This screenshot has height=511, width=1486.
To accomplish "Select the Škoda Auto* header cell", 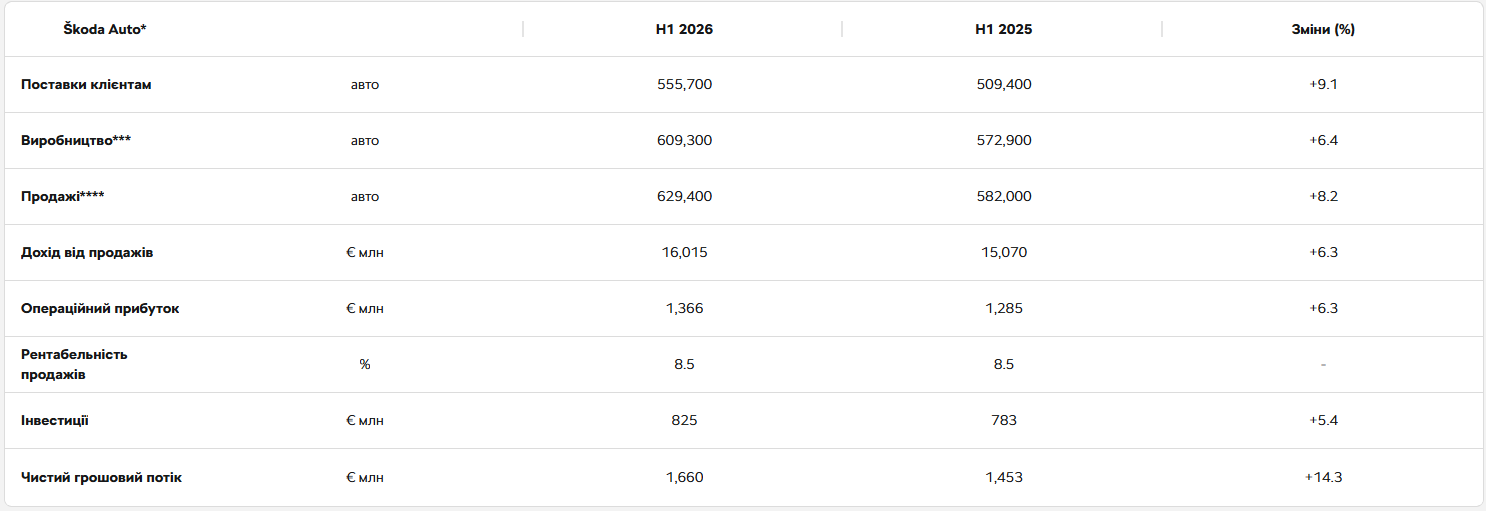I will tap(105, 29).
